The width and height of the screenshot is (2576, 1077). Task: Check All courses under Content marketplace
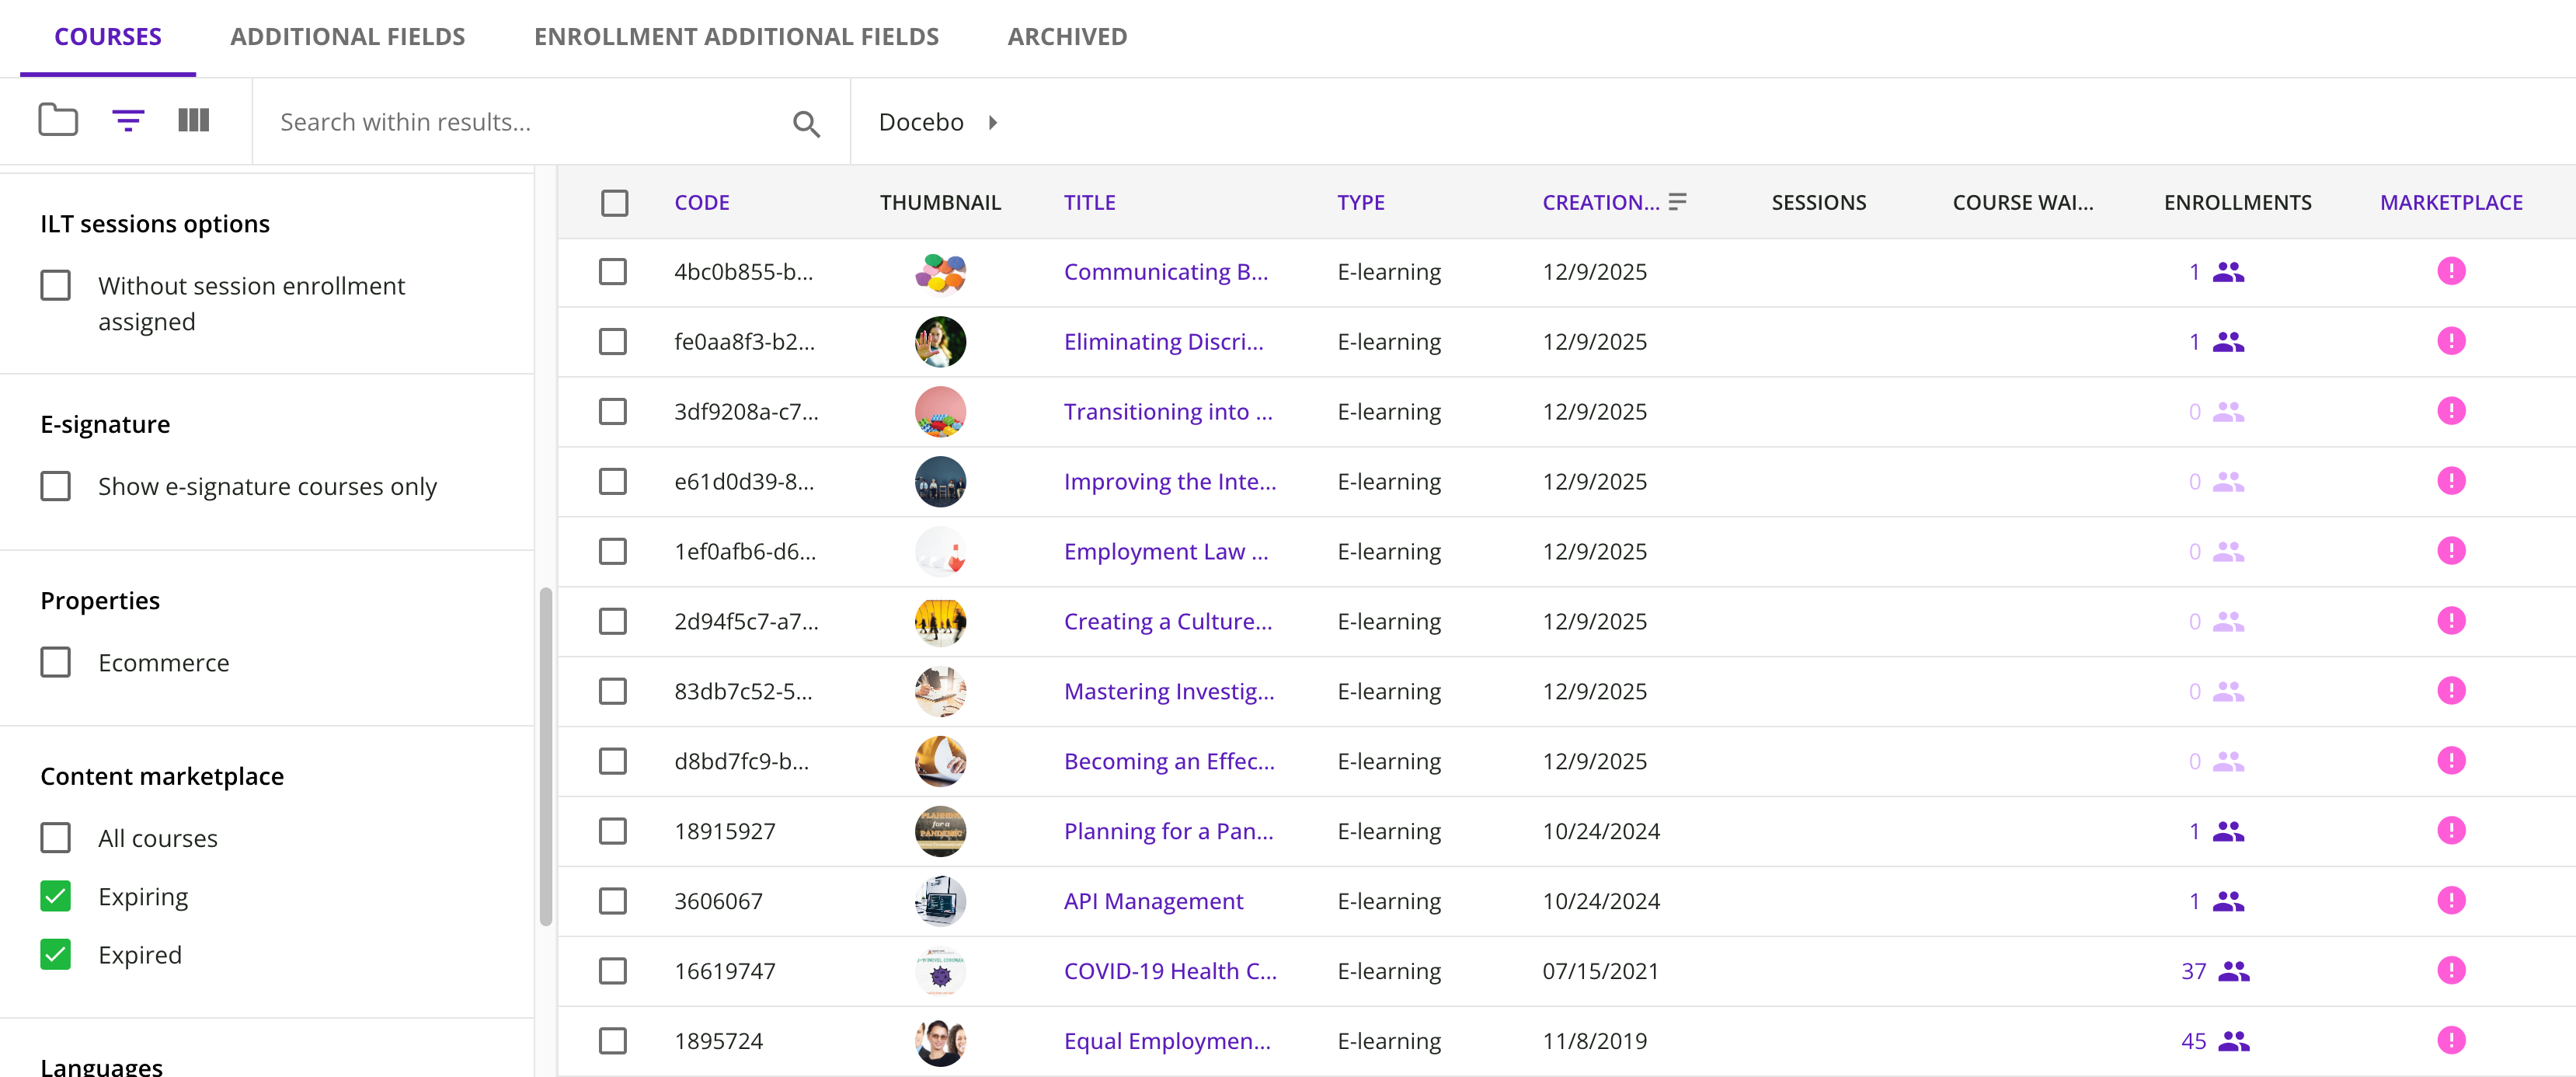tap(56, 838)
